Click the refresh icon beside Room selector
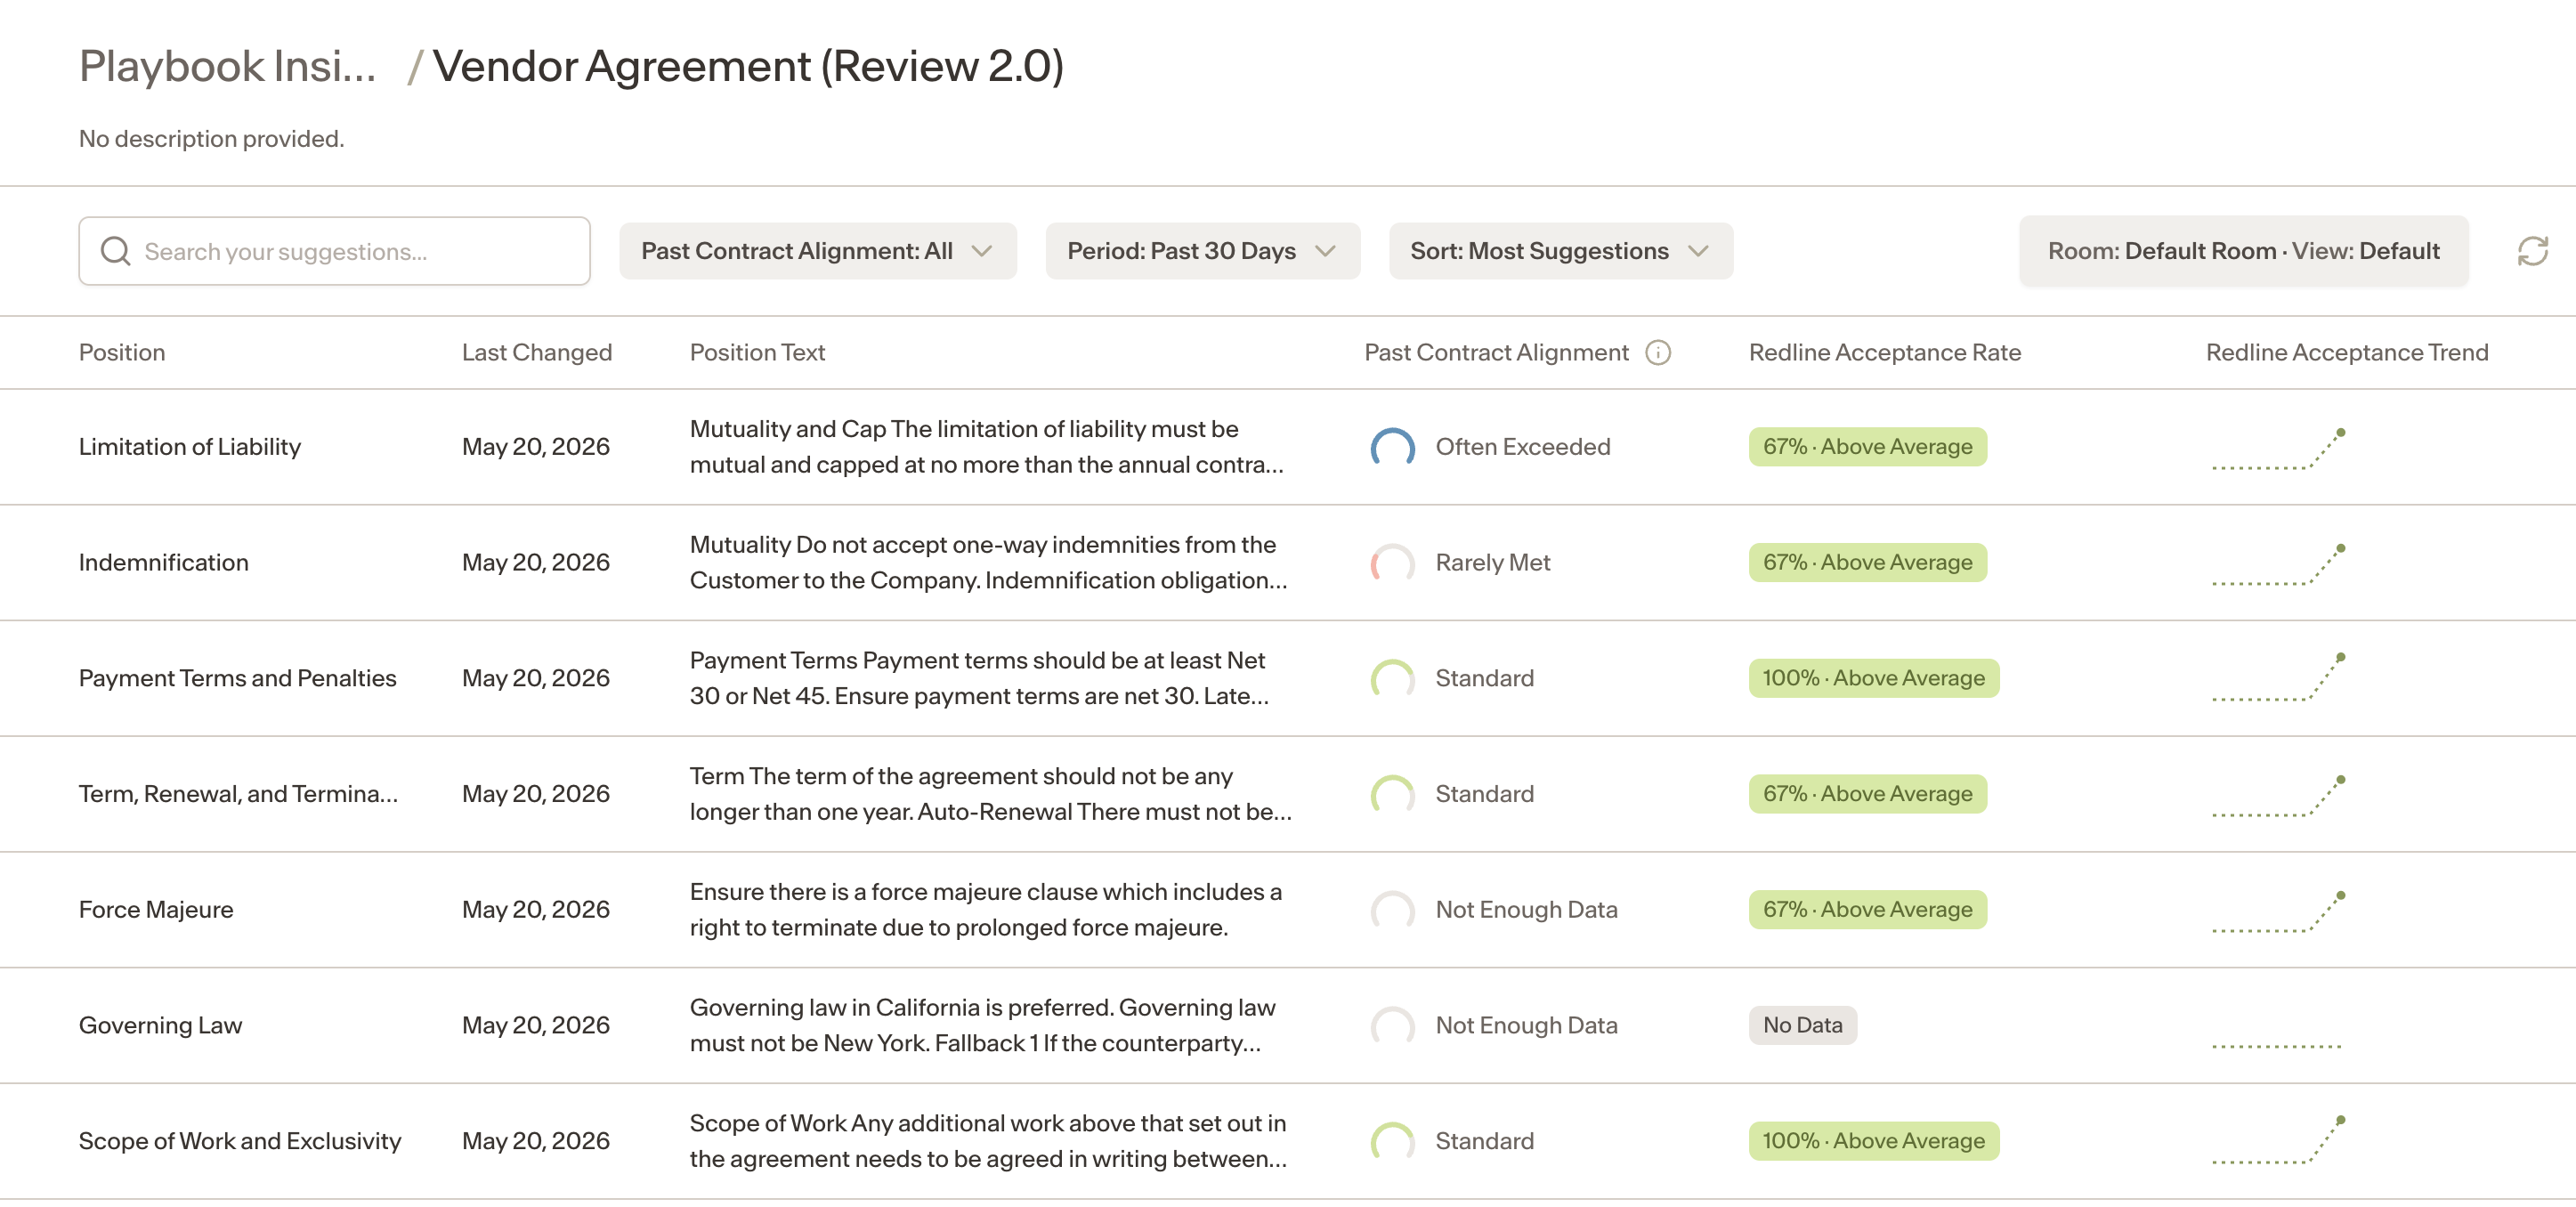 click(x=2532, y=251)
